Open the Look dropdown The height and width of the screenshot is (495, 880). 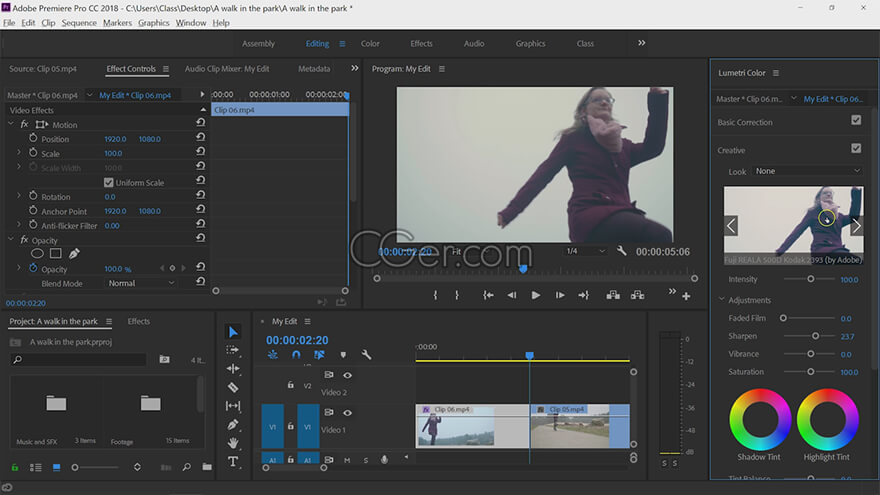pyautogui.click(x=807, y=171)
